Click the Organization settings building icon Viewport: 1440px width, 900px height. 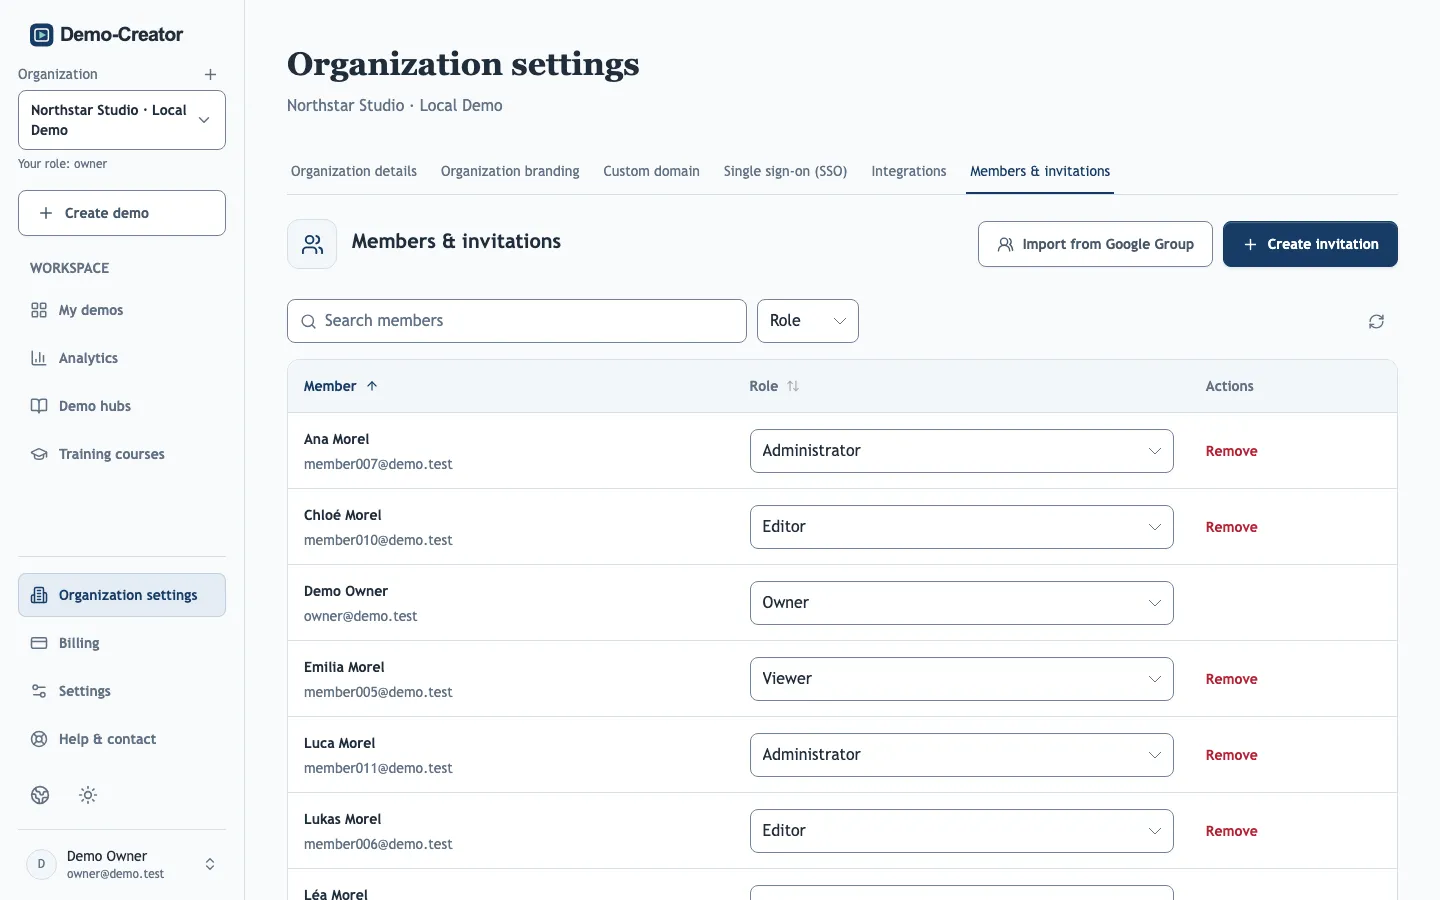click(x=39, y=595)
